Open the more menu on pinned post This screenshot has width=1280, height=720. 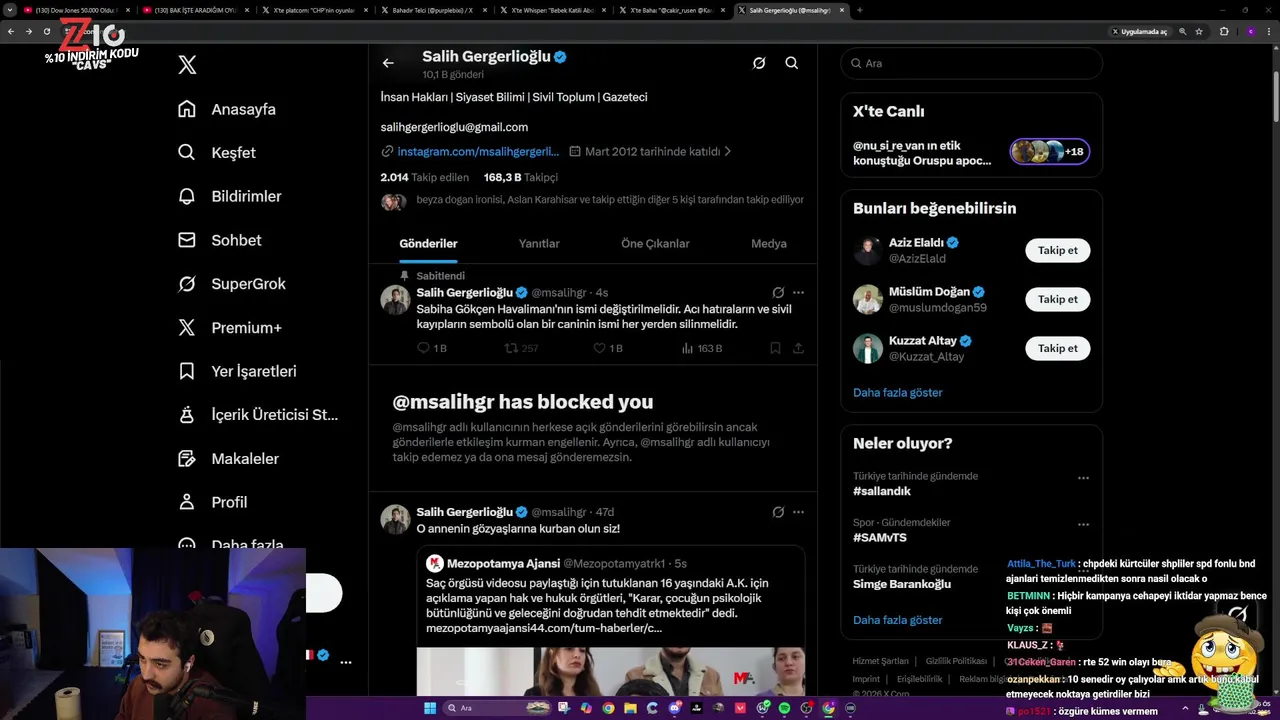coord(798,292)
